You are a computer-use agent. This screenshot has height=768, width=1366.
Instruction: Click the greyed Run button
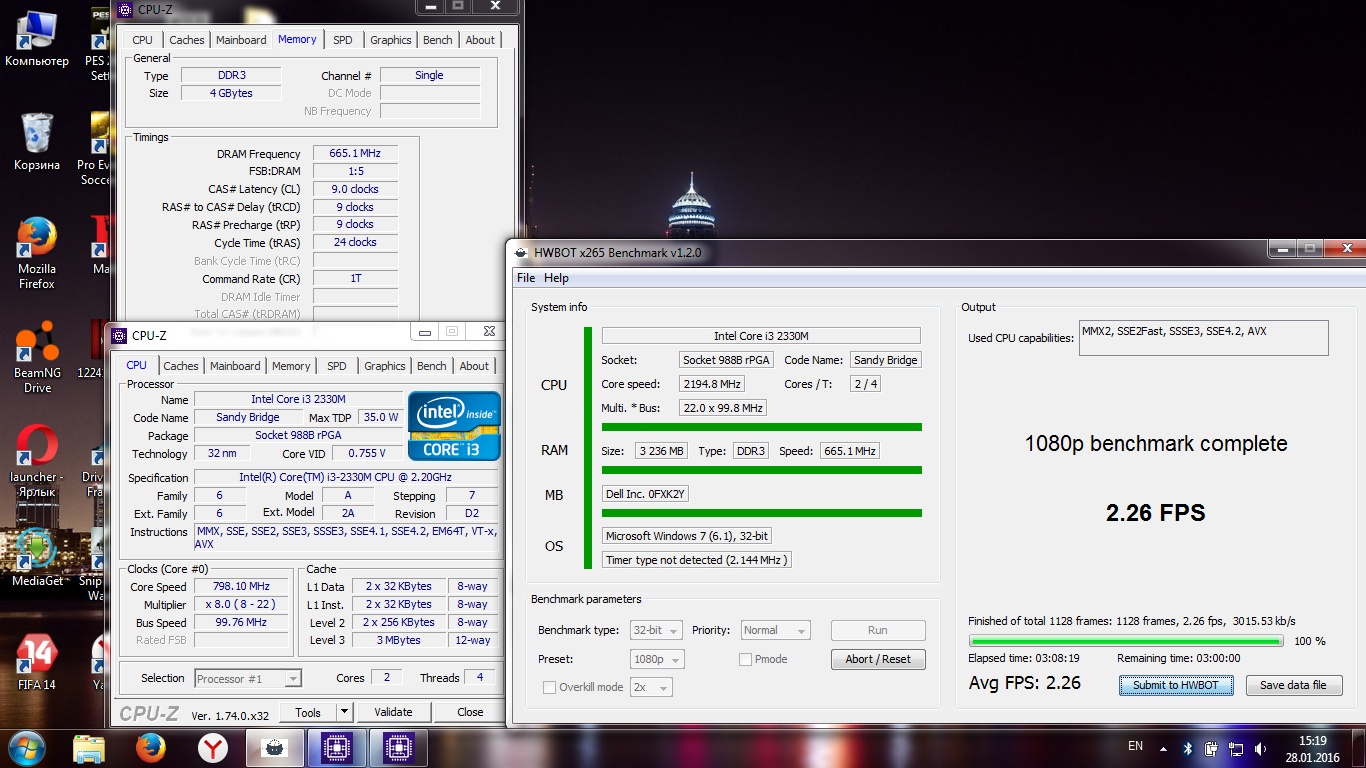tap(878, 630)
